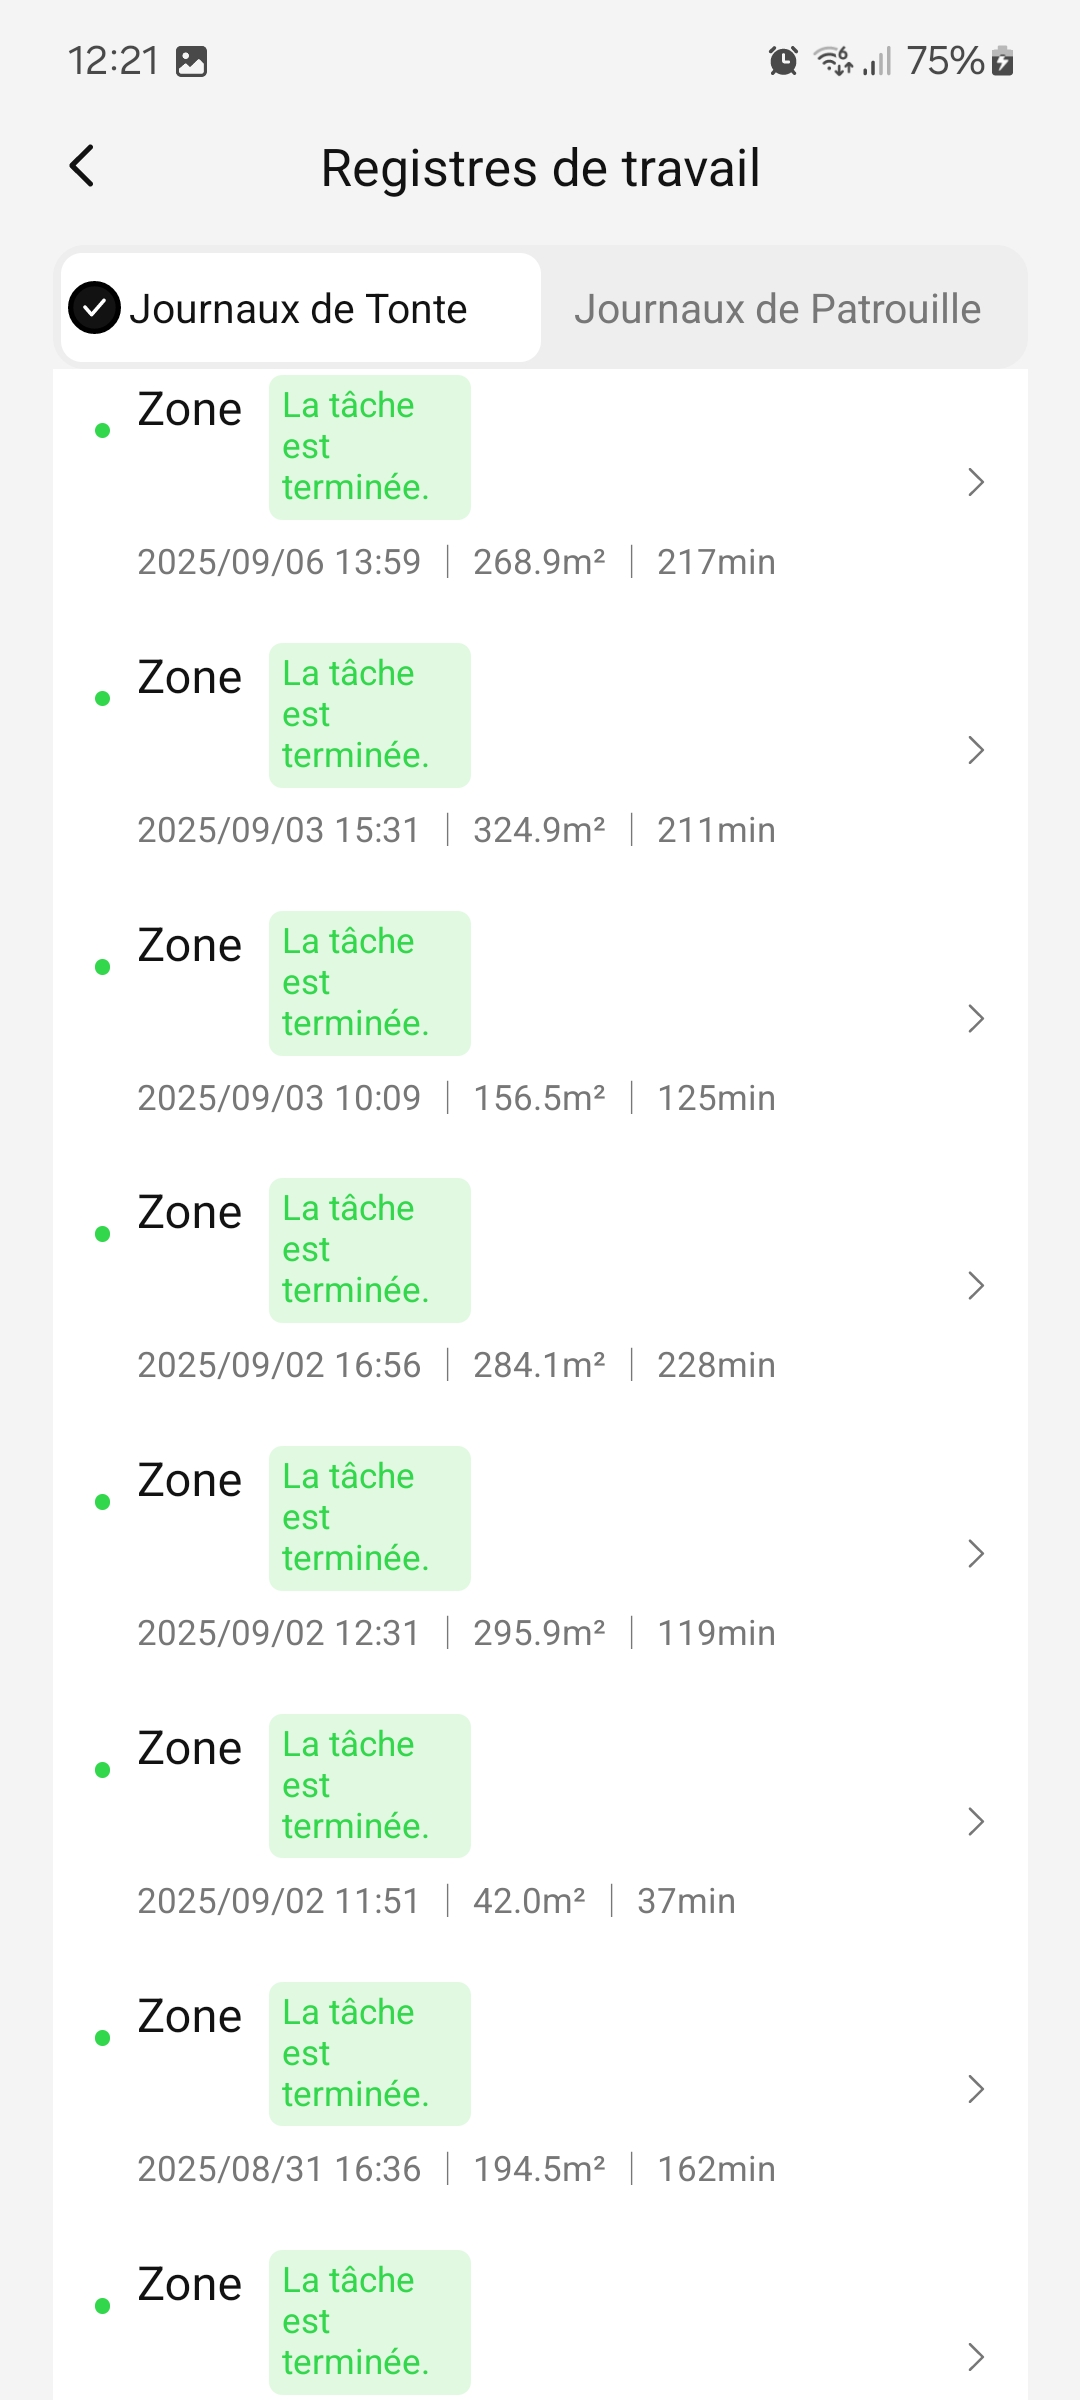Expand the 2025/09/03 15:31 log chevron
Screen dimensions: 1080x2400
[976, 751]
